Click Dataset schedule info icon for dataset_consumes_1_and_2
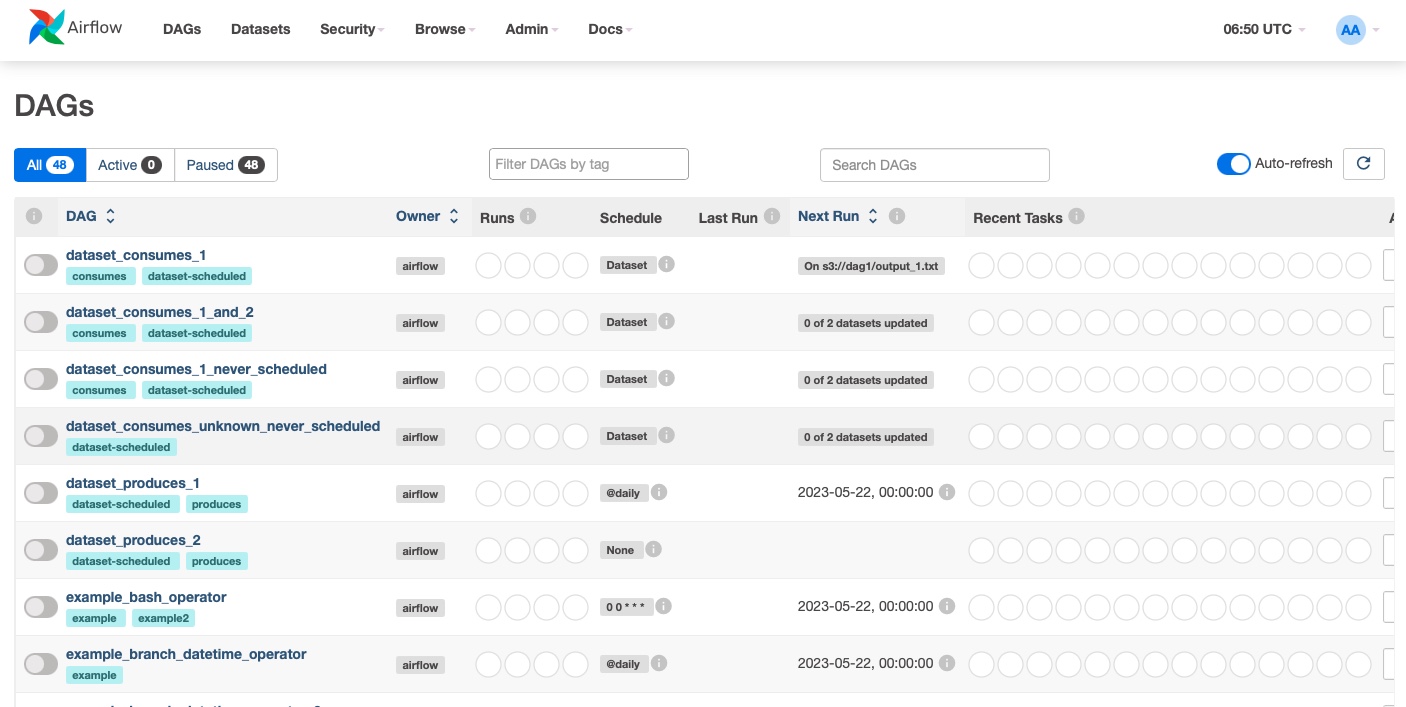Image resolution: width=1406 pixels, height=707 pixels. click(x=667, y=321)
